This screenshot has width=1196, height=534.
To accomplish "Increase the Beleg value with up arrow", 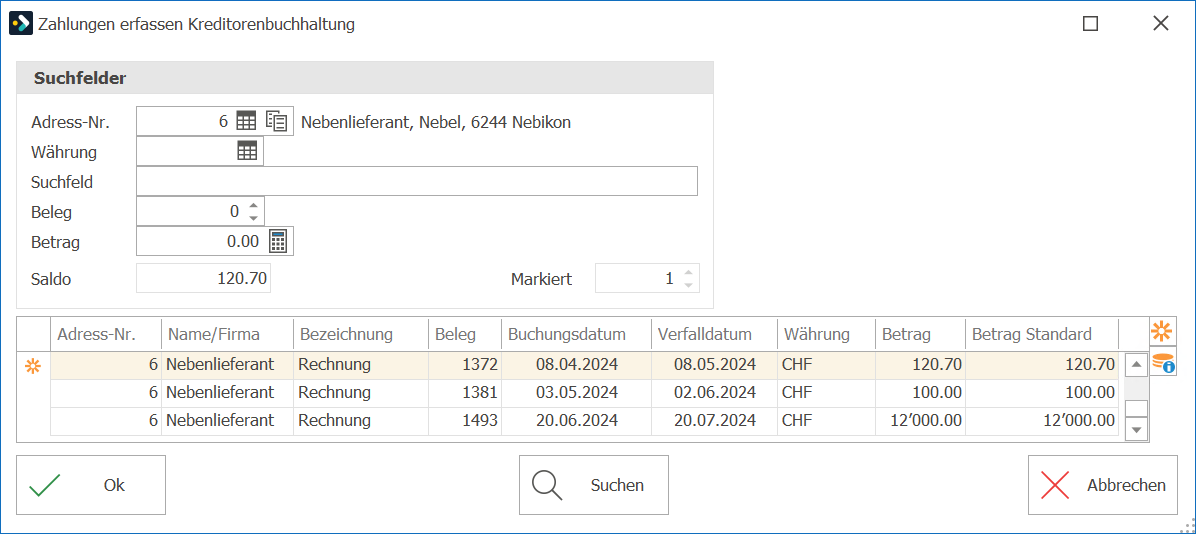I will 254,204.
